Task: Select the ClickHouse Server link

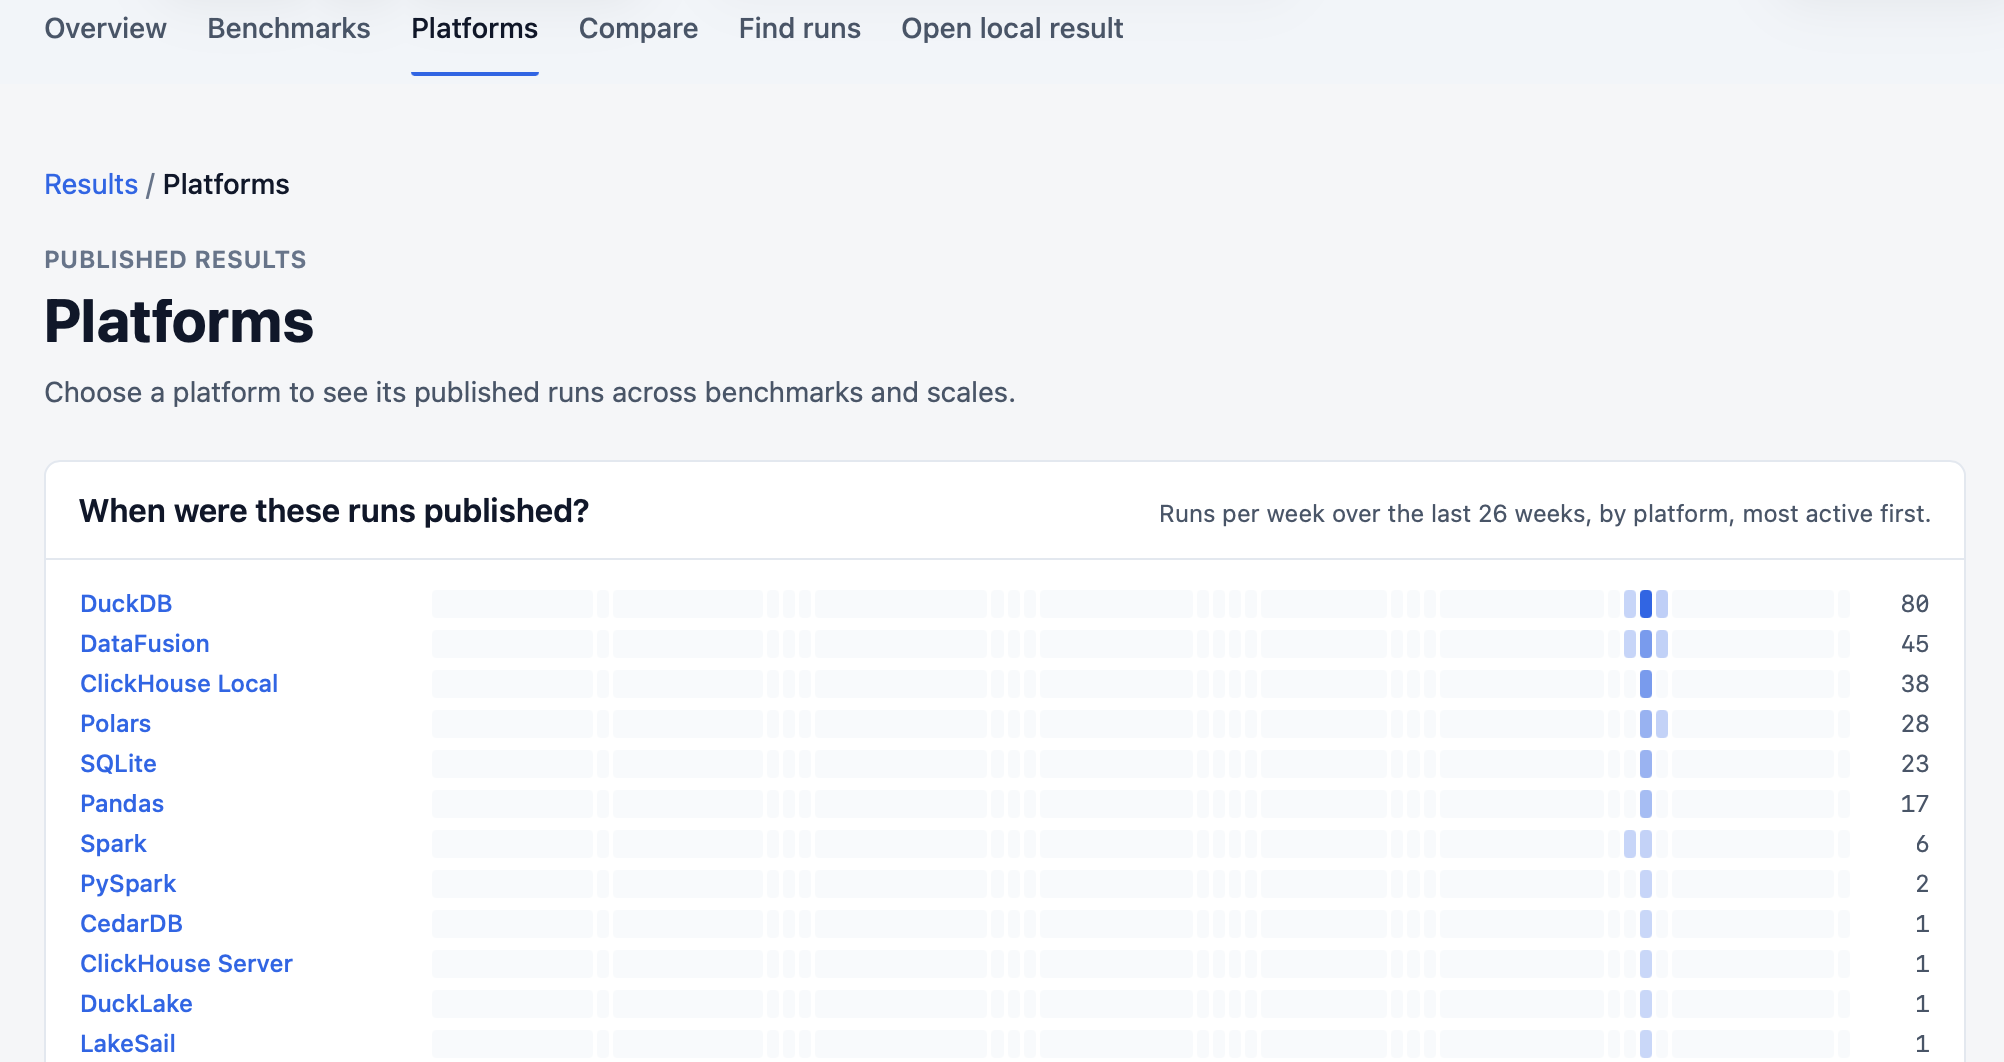Action: pyautogui.click(x=186, y=964)
